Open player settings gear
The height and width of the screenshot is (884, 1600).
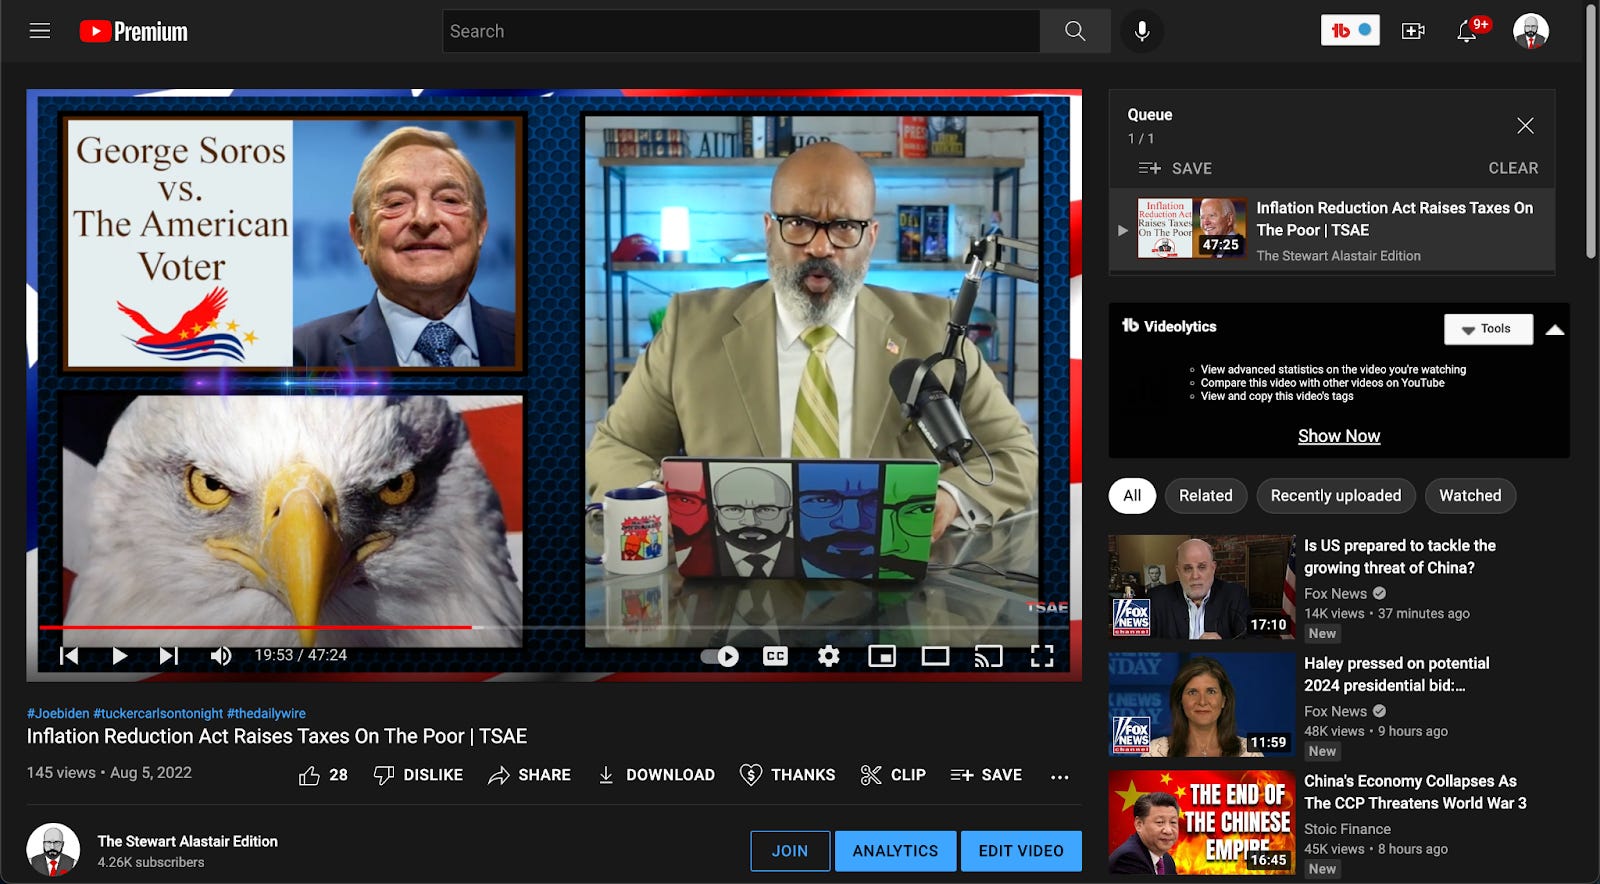(828, 656)
